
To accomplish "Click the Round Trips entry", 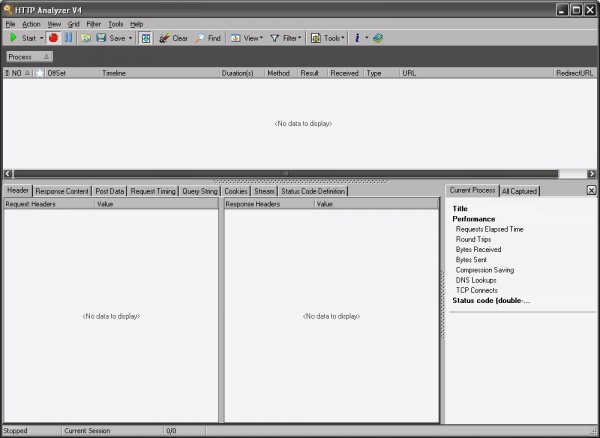I will (473, 239).
